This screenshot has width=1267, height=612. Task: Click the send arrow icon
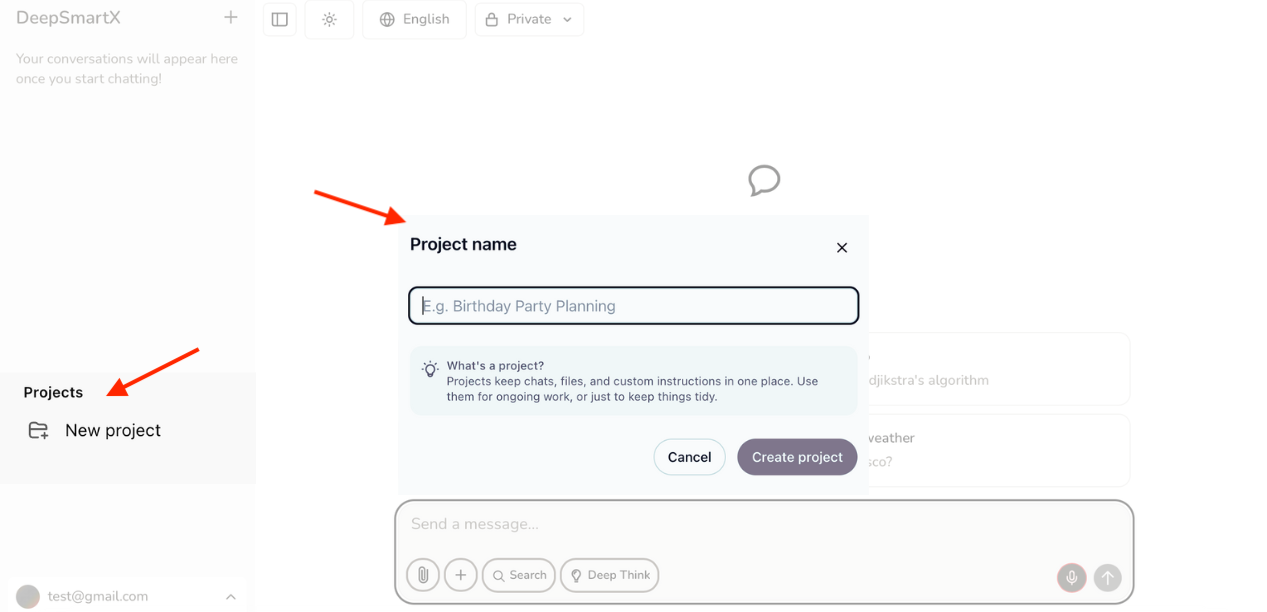tap(1107, 577)
